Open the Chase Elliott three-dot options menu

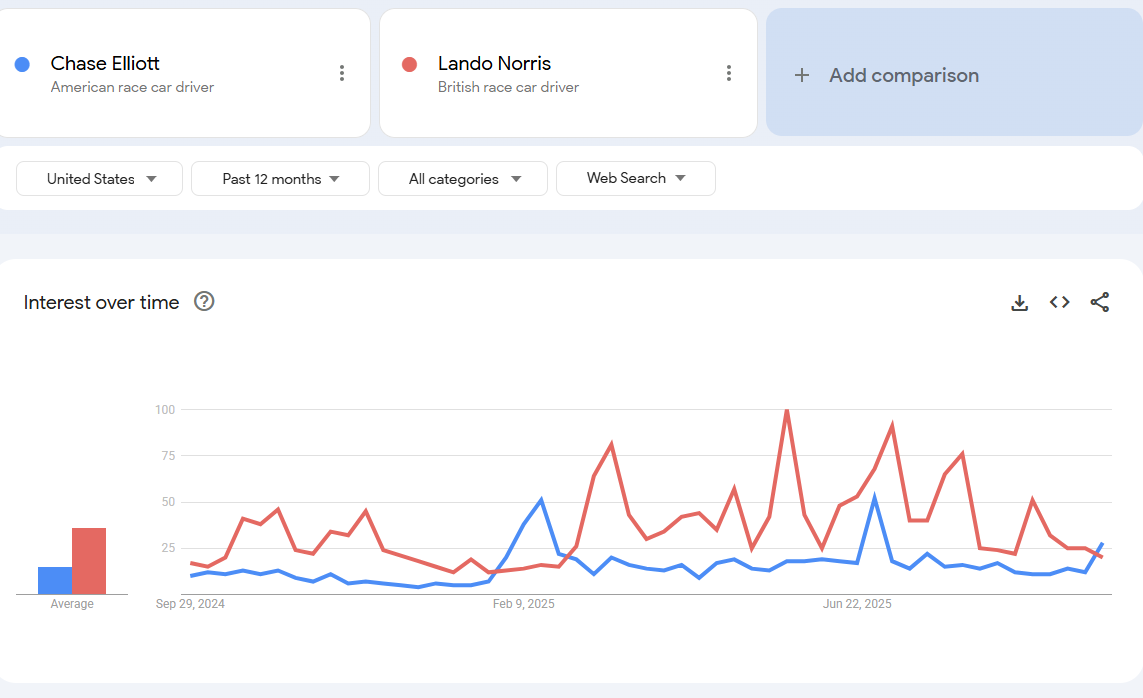tap(342, 73)
